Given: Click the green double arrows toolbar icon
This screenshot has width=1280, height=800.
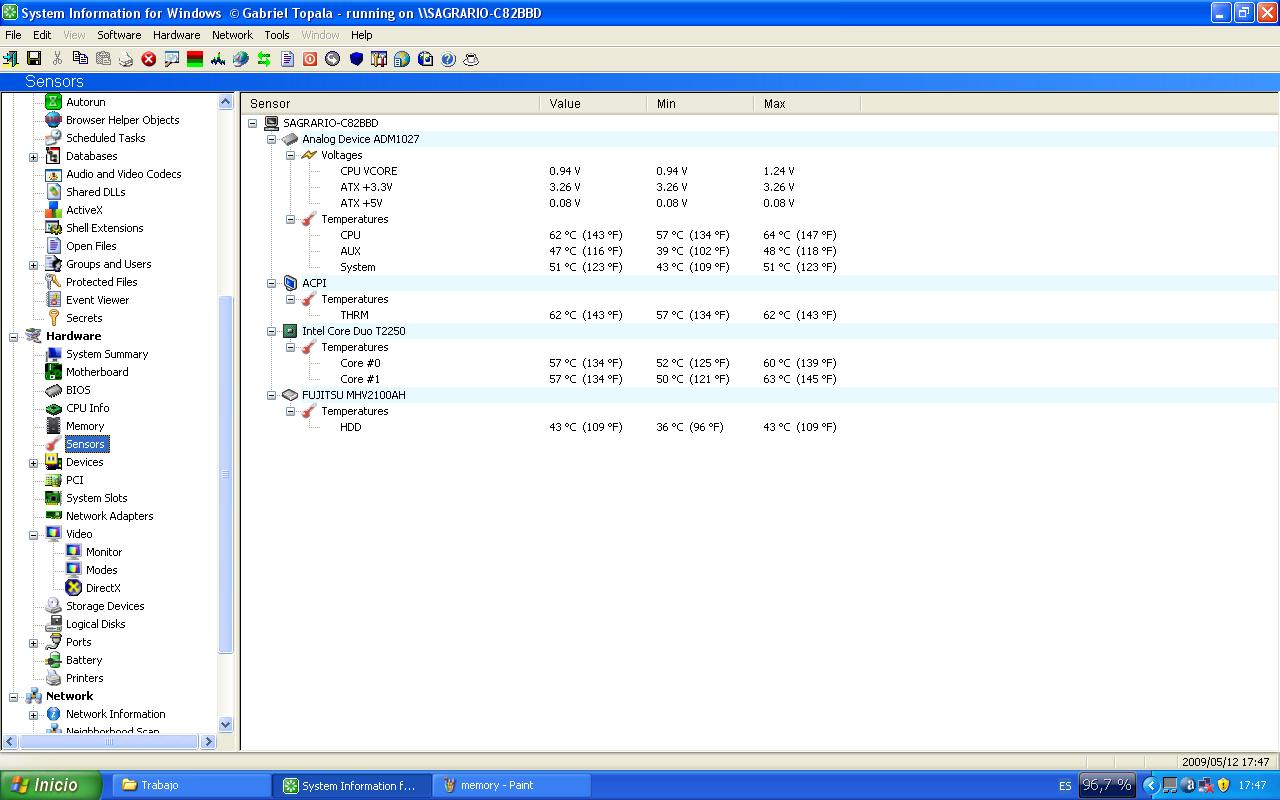Looking at the screenshot, I should 264,59.
